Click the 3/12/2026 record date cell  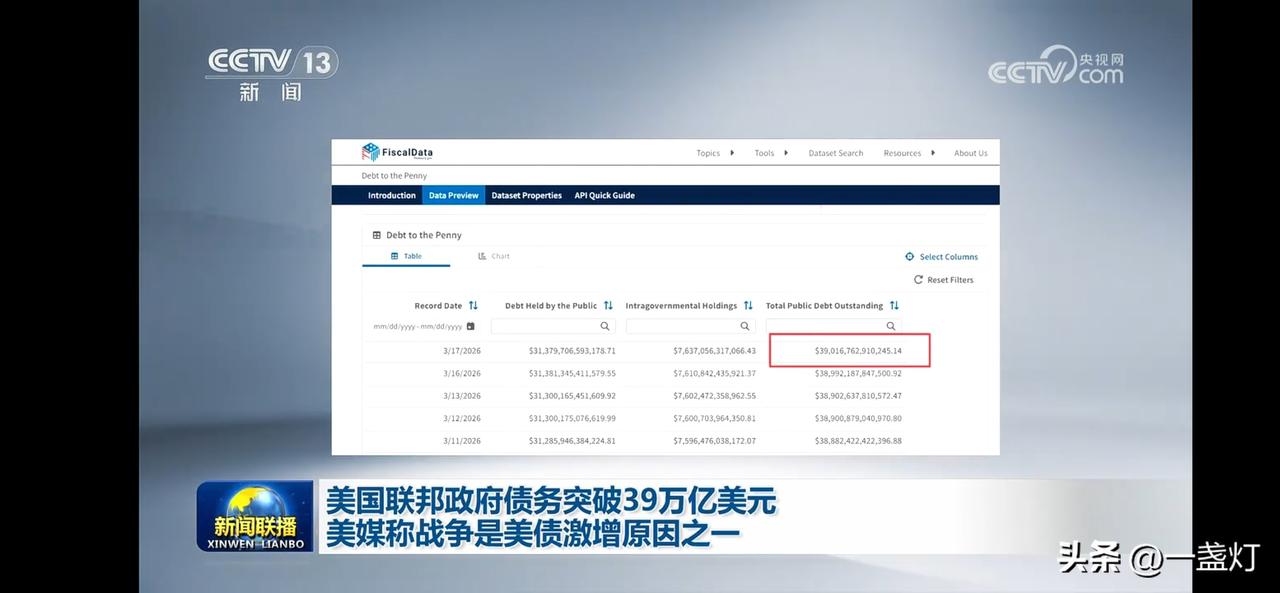pyautogui.click(x=462, y=419)
